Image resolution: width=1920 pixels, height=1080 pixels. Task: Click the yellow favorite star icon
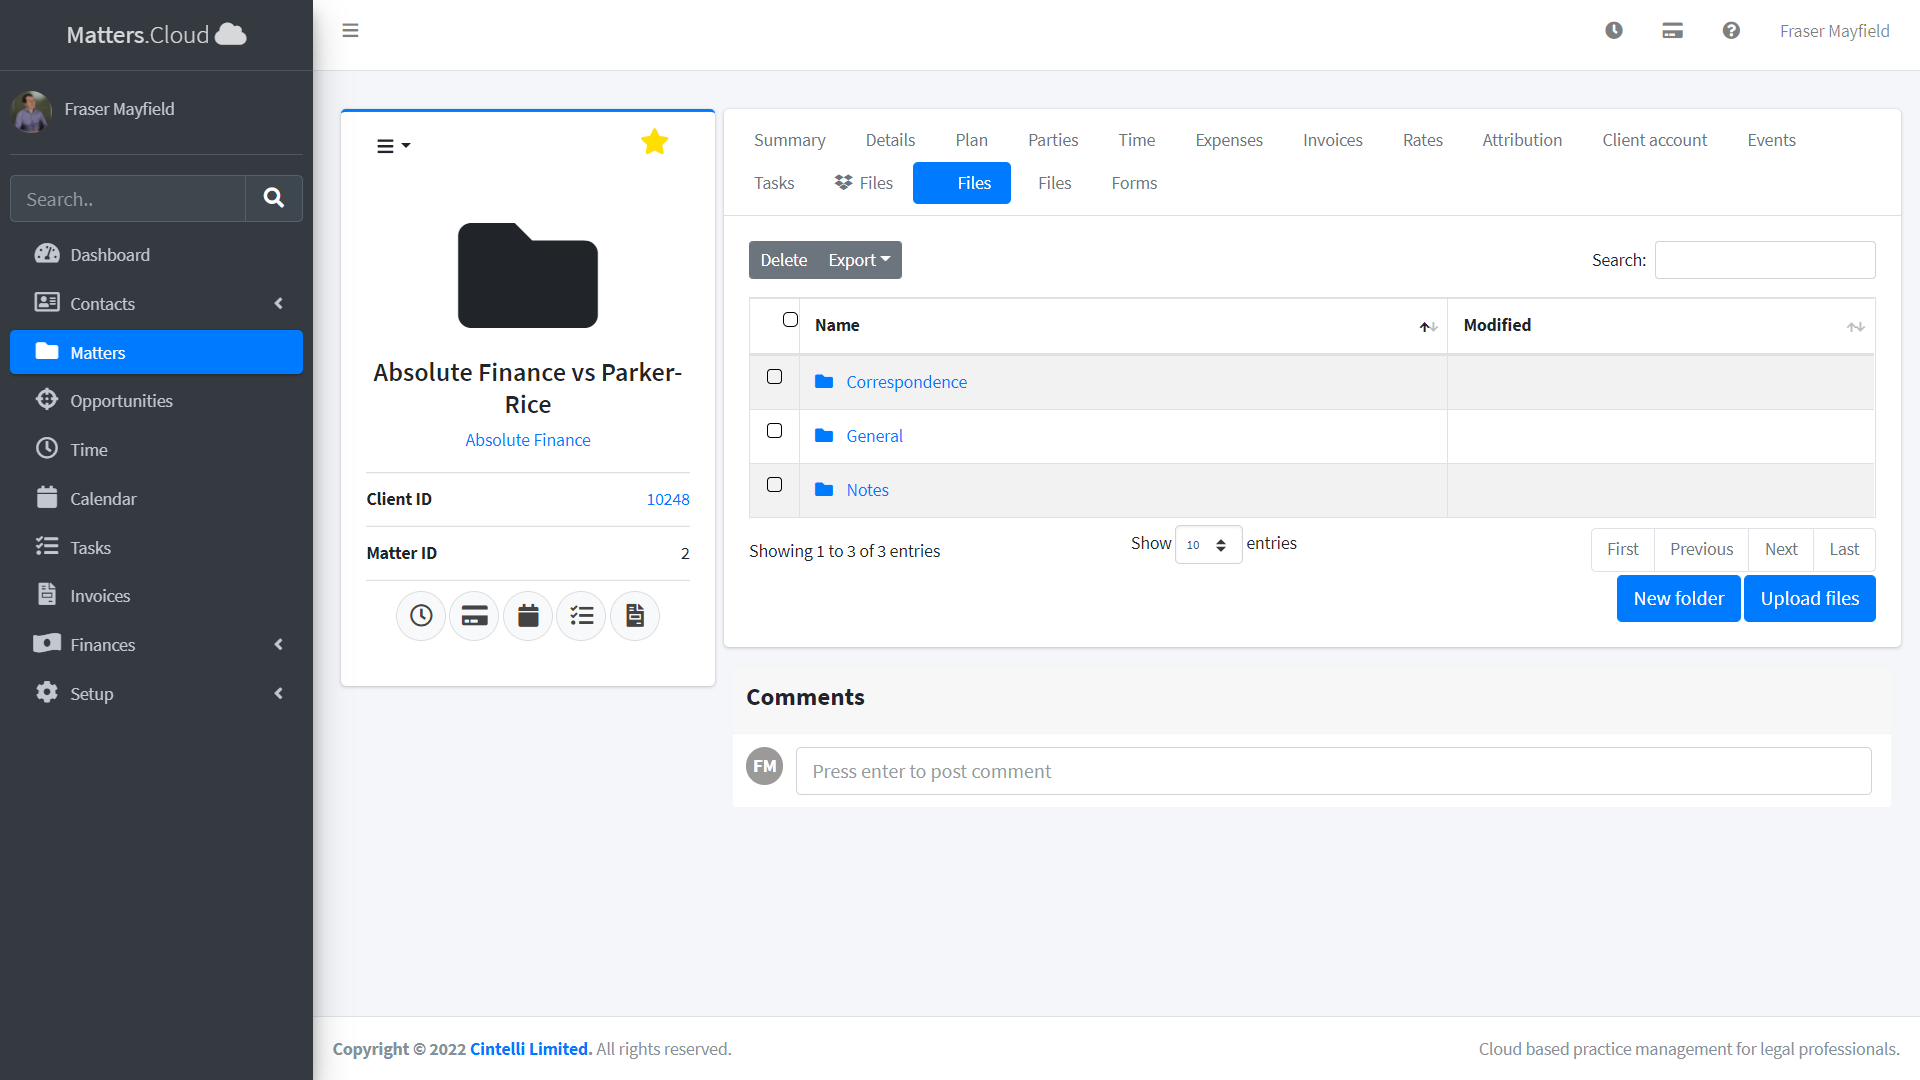654,142
